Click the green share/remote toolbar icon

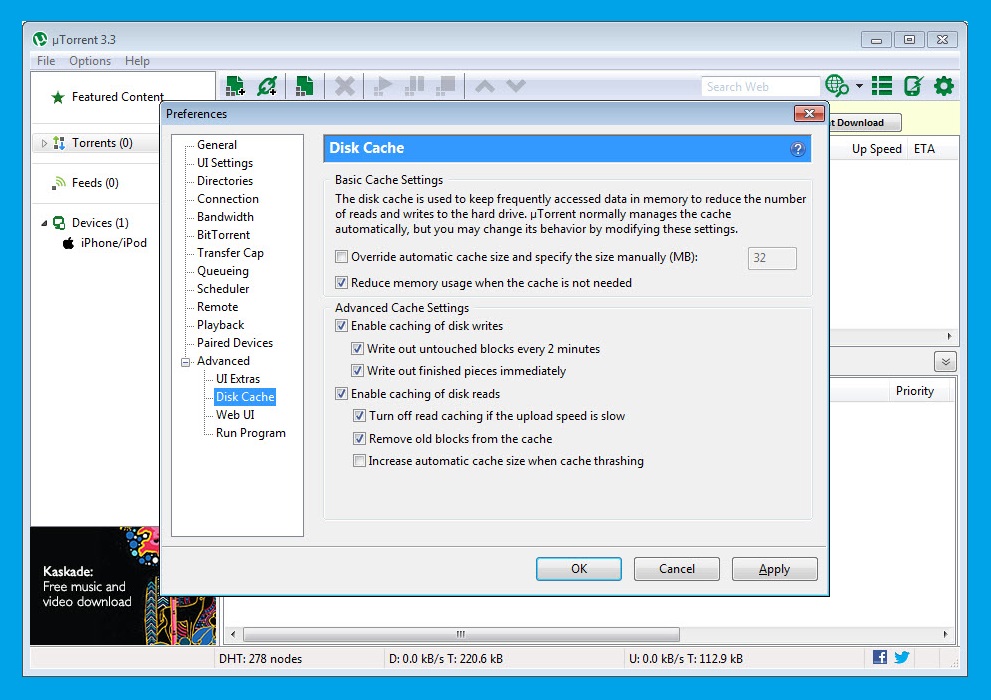(913, 85)
